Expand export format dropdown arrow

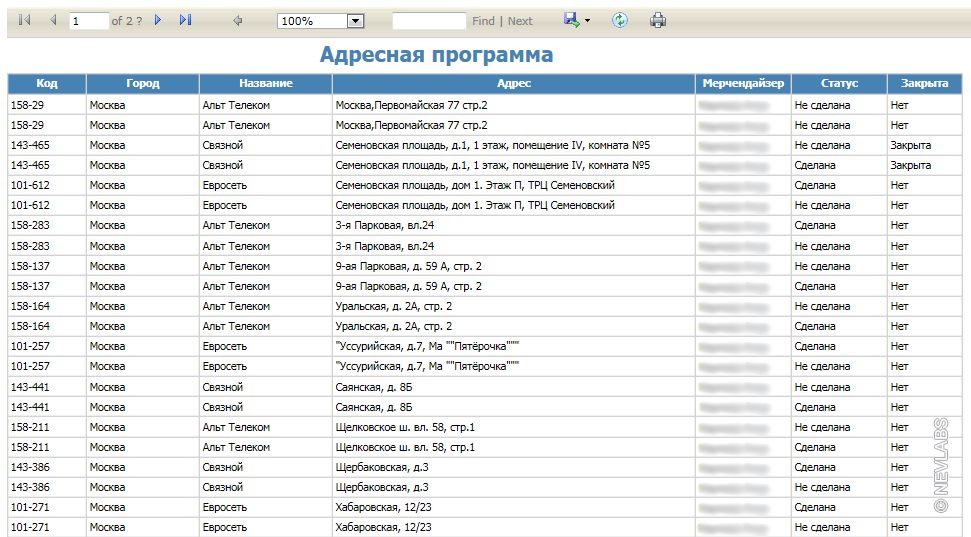587,21
